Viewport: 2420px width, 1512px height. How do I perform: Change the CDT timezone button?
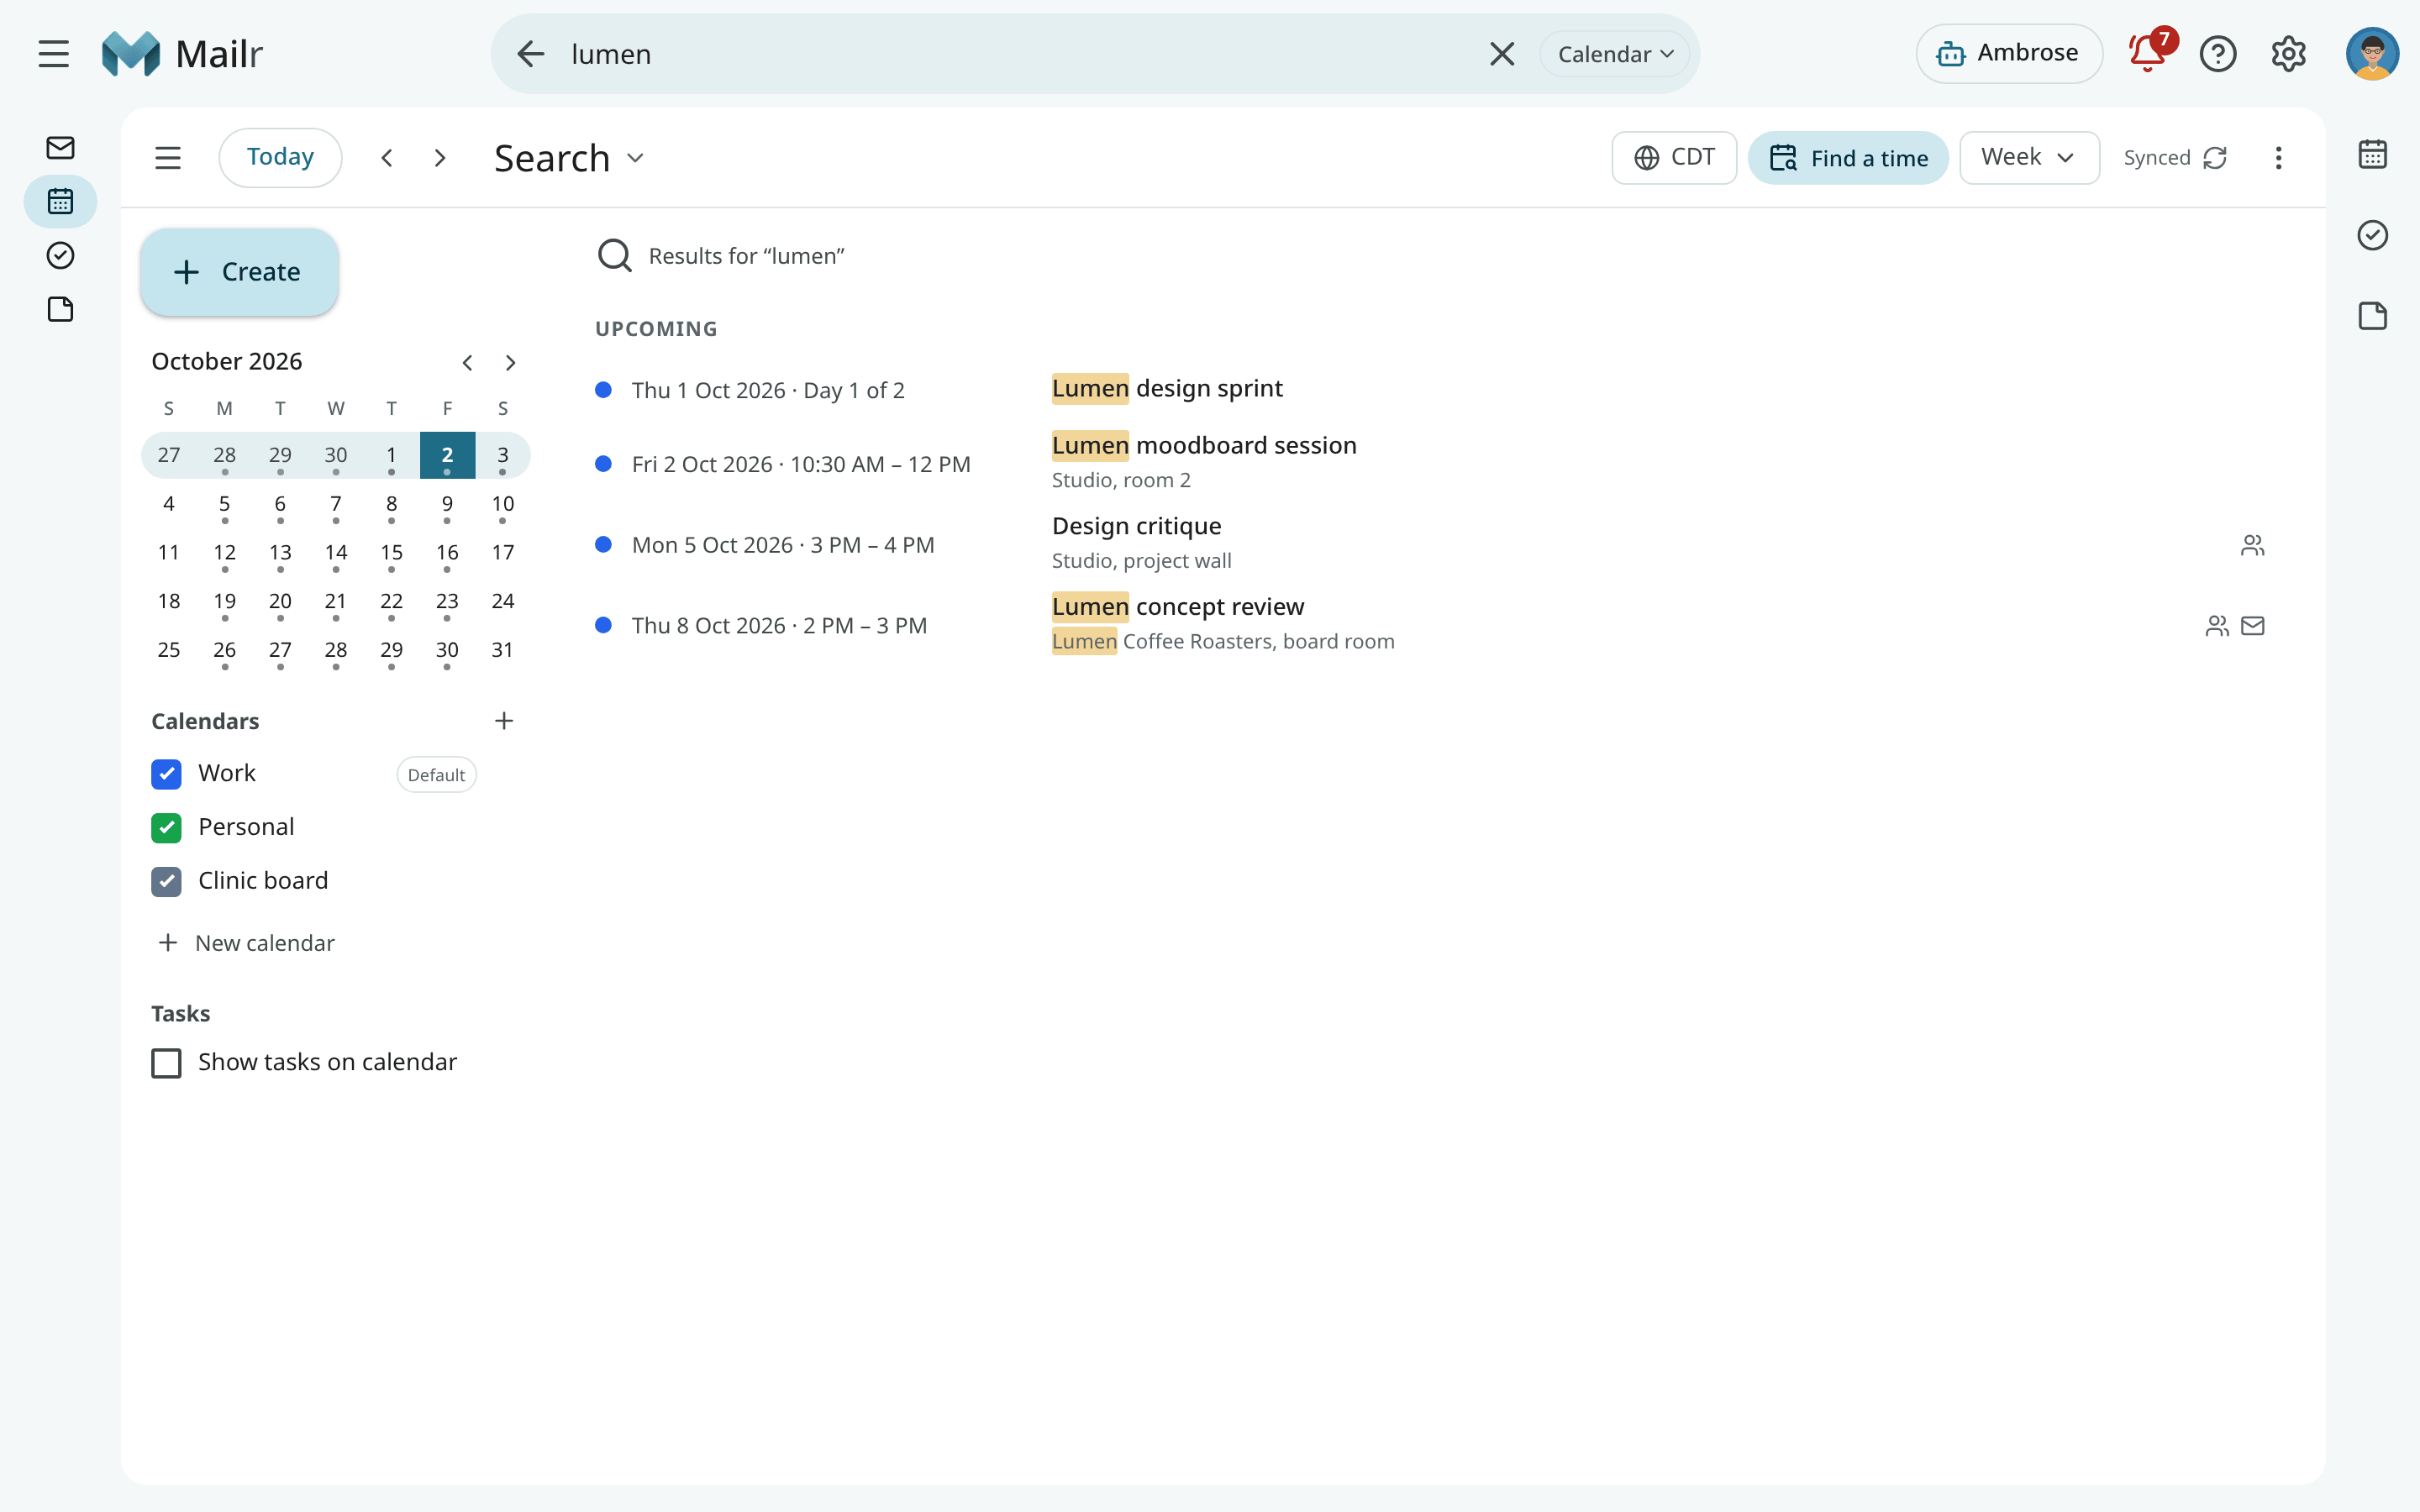coord(1674,158)
